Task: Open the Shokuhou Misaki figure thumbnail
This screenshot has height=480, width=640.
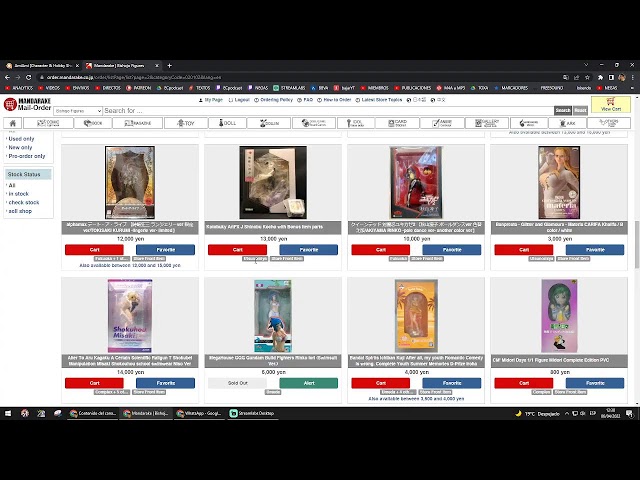Action: (130, 316)
